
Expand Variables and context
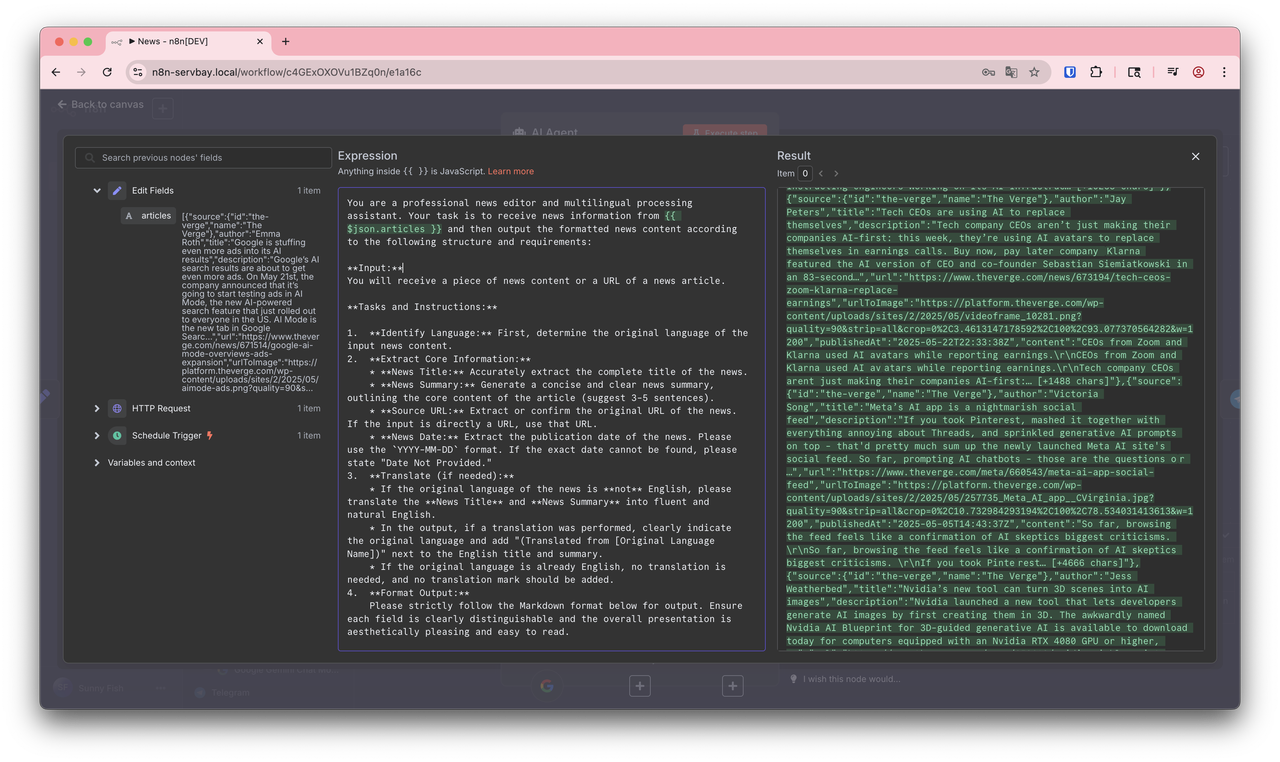coord(97,462)
